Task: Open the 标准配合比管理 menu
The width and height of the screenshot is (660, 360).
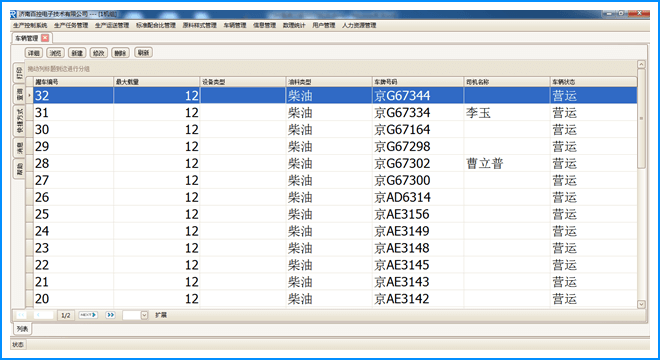Action: [156, 25]
